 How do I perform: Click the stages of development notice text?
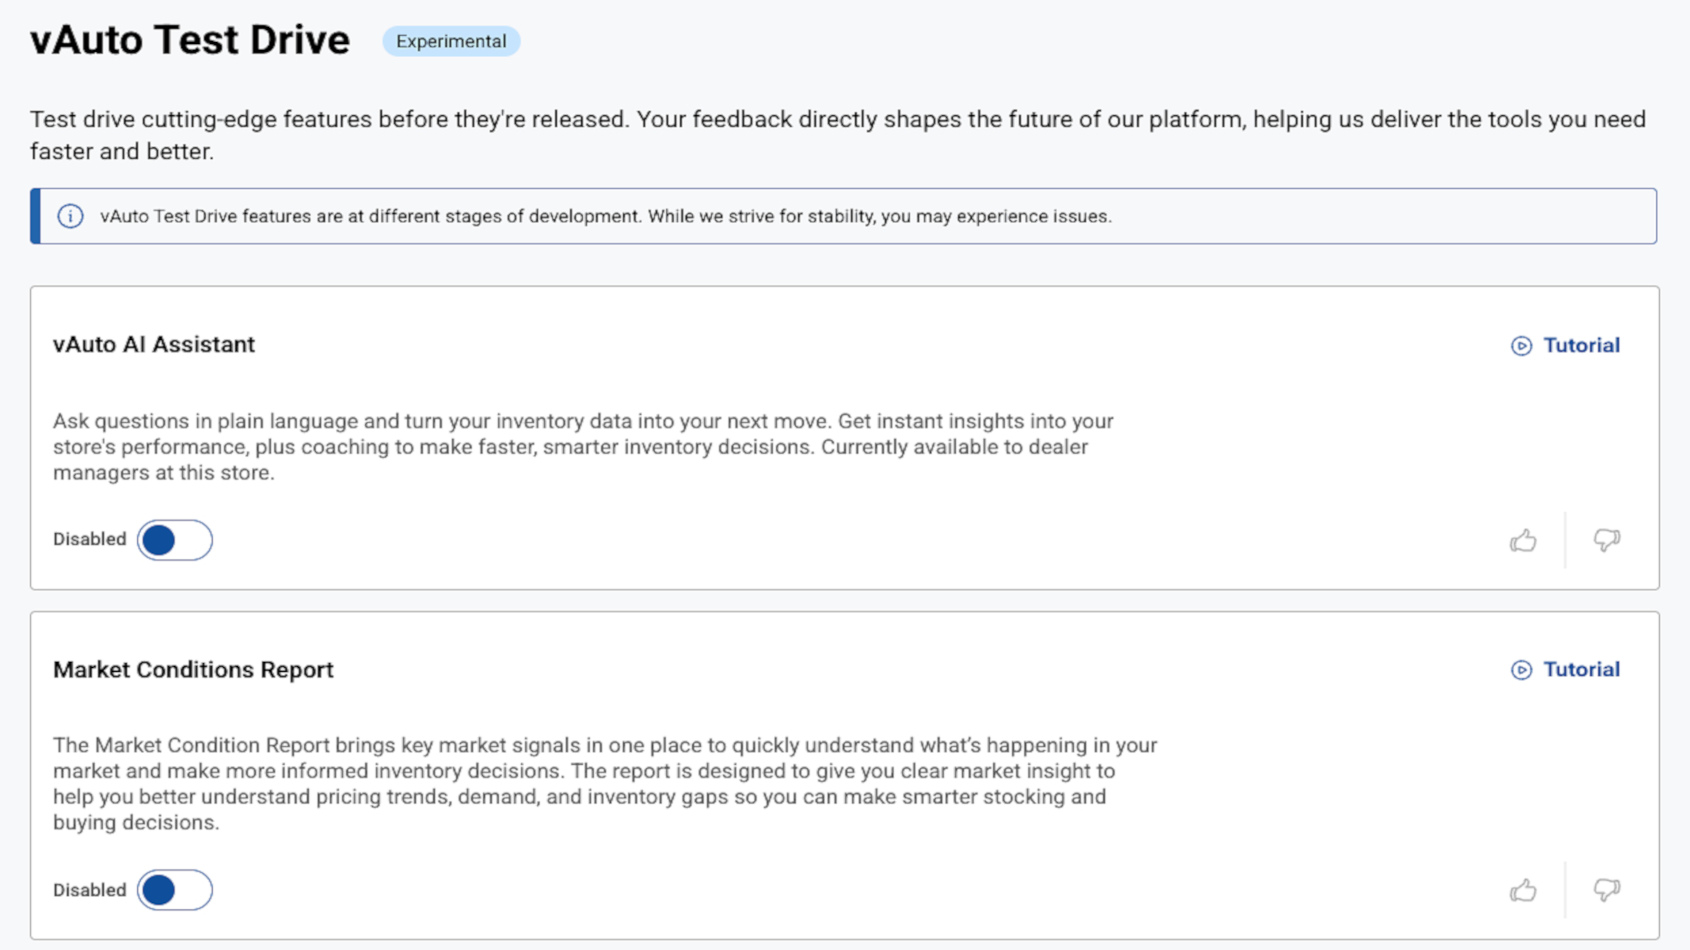pos(606,216)
